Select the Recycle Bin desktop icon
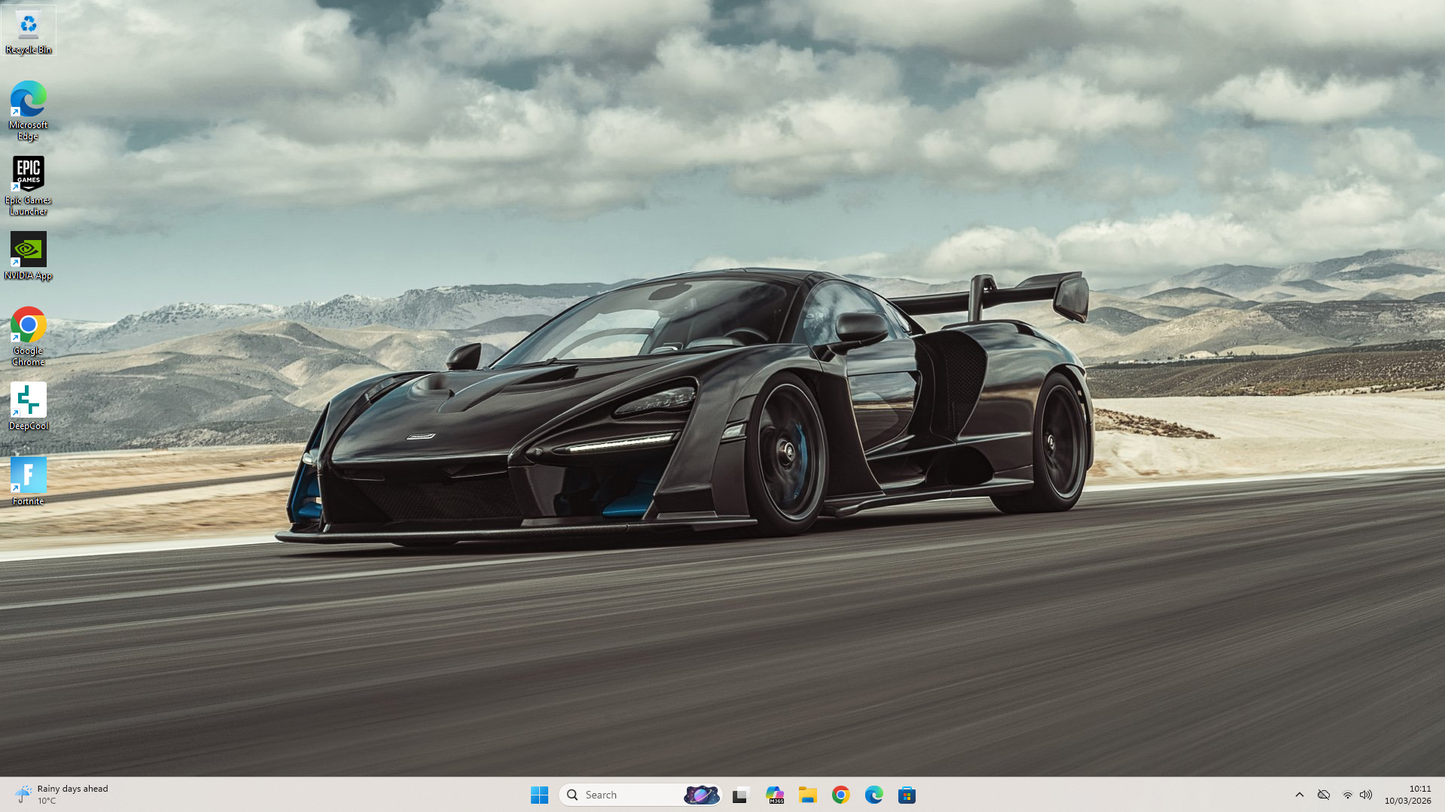This screenshot has height=812, width=1445. tap(28, 30)
